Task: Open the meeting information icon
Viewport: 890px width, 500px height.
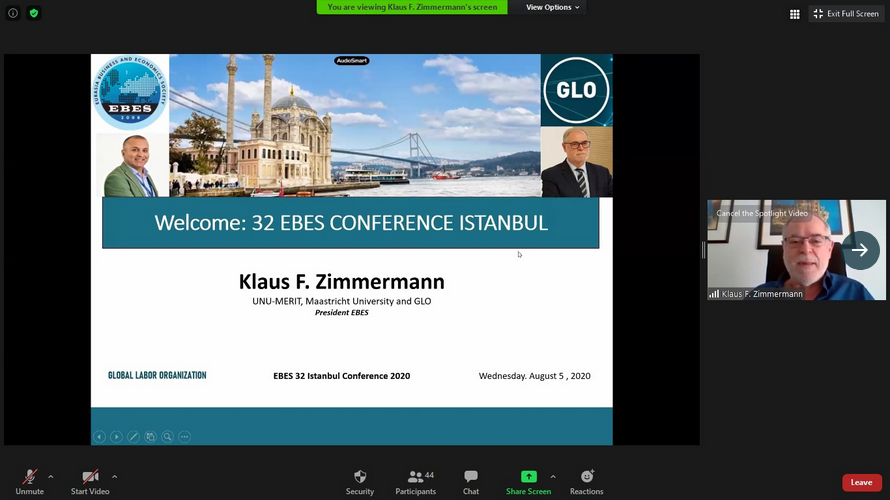Action: click(x=13, y=13)
